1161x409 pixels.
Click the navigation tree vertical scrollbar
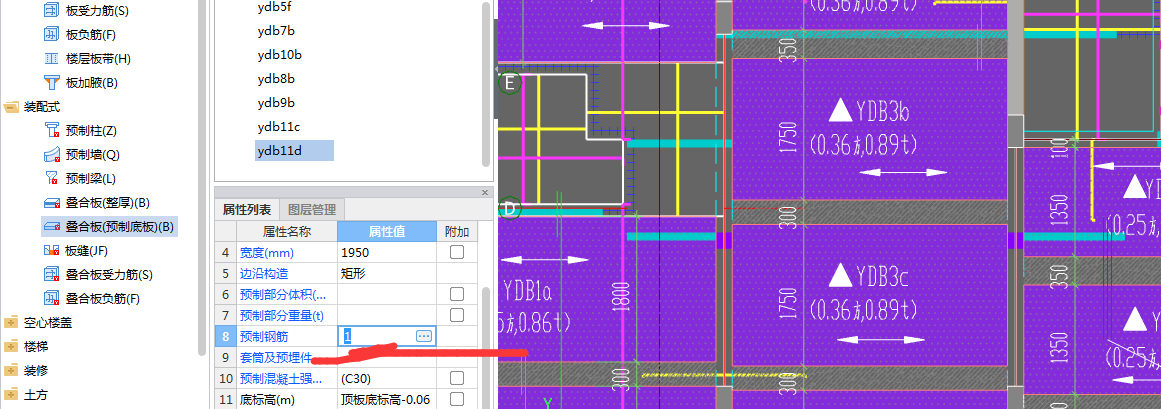point(201,178)
